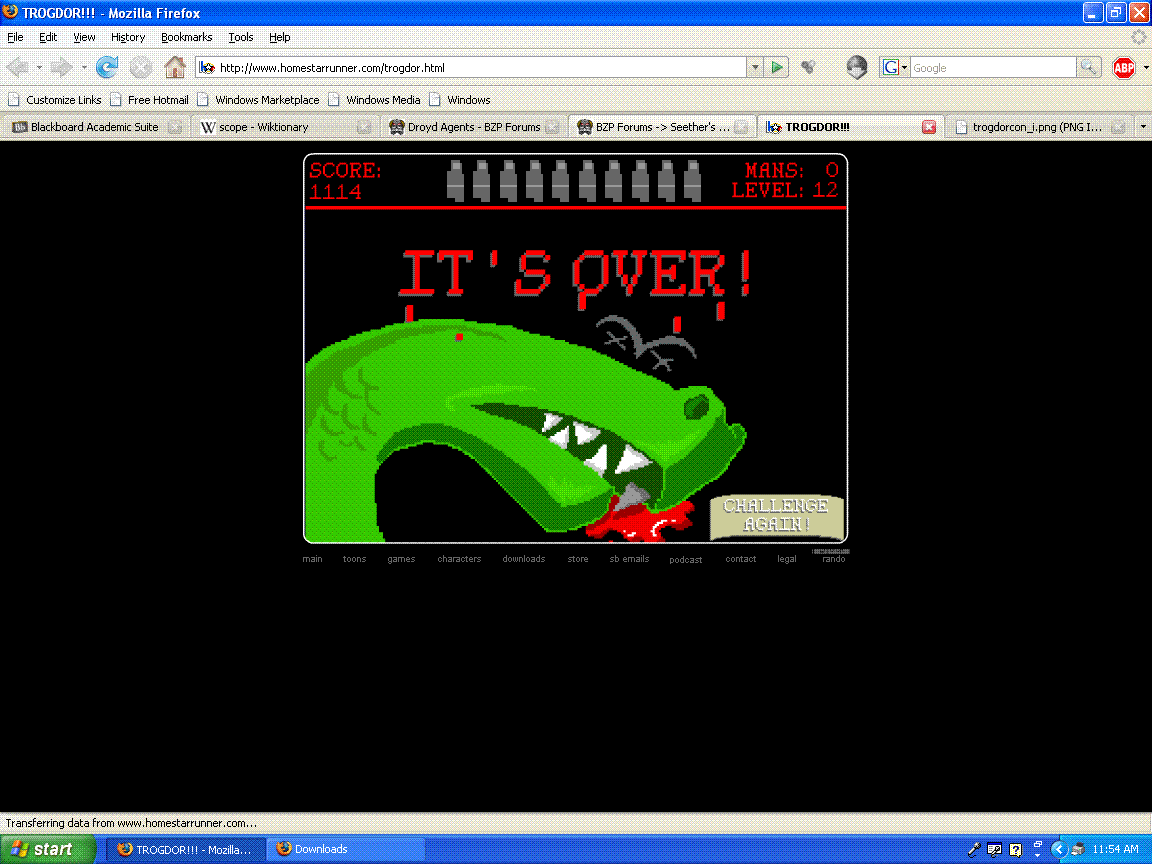The width and height of the screenshot is (1152, 864).
Task: Open Free Hotmail bookmark
Action: 149,100
